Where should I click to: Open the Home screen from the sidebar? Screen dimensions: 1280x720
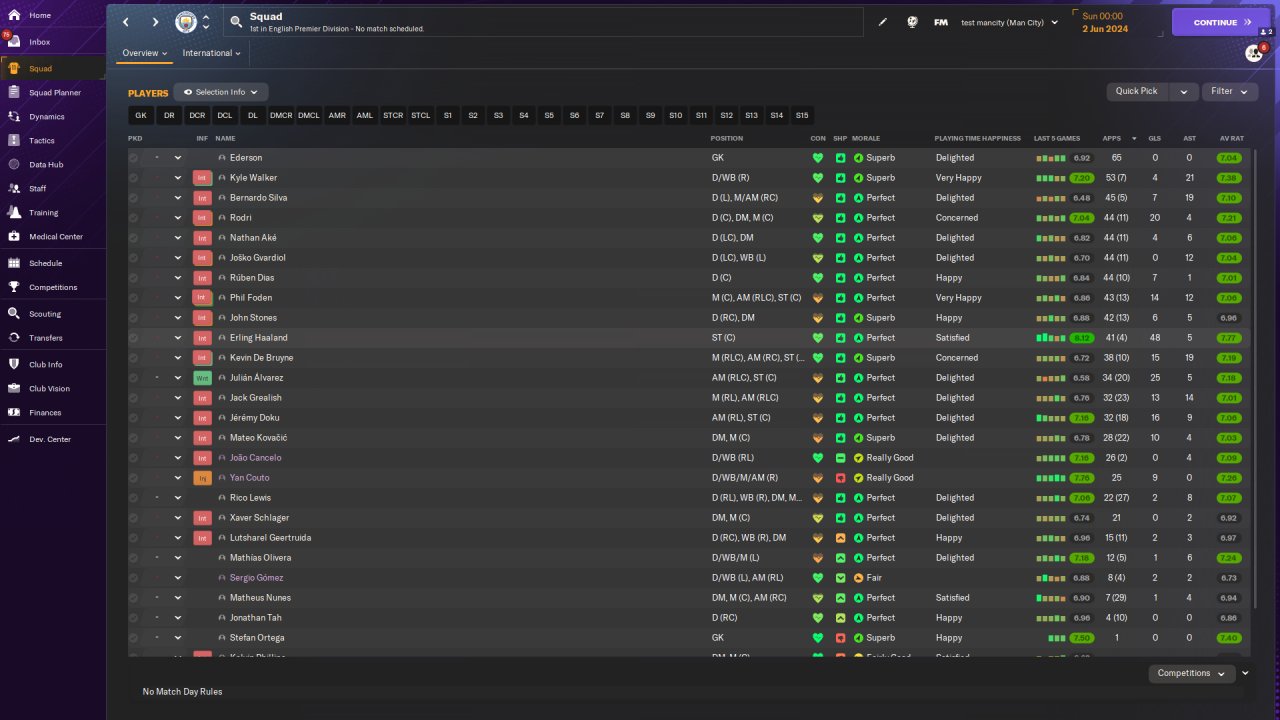(x=40, y=15)
